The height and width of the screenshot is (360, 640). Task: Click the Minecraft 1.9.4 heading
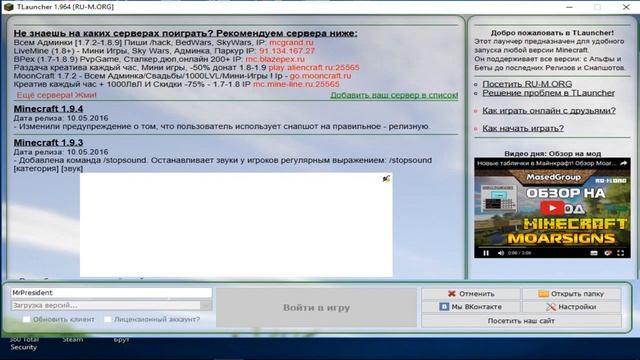pyautogui.click(x=48, y=109)
